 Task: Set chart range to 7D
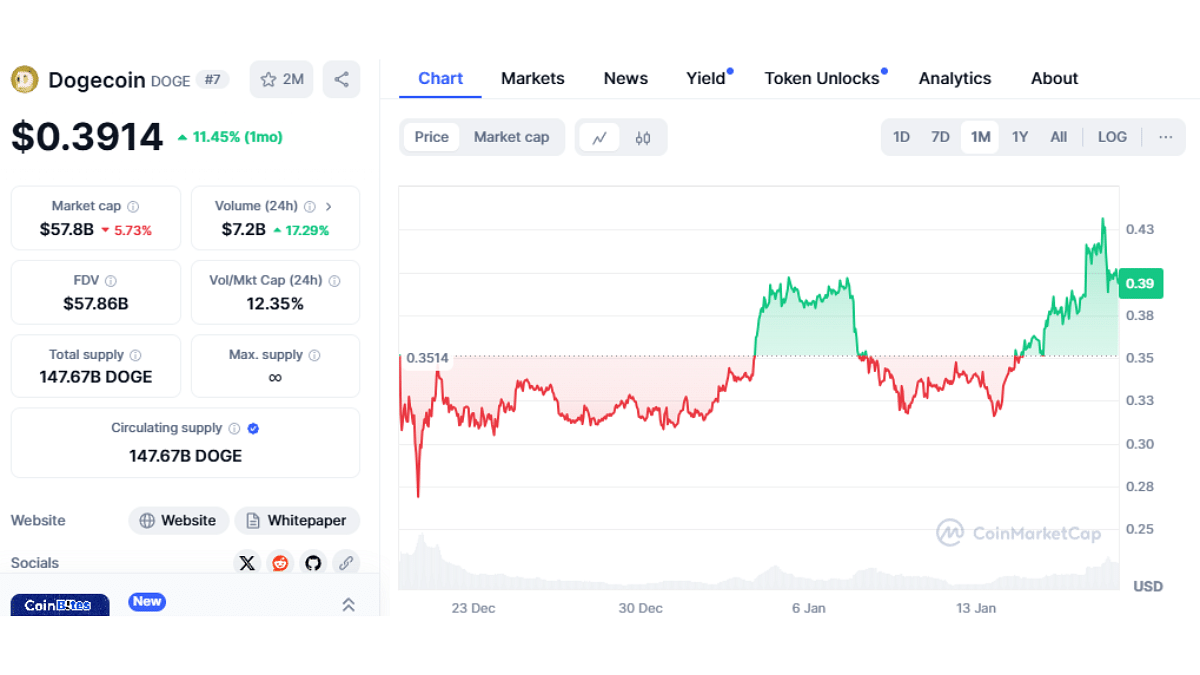pyautogui.click(x=940, y=137)
